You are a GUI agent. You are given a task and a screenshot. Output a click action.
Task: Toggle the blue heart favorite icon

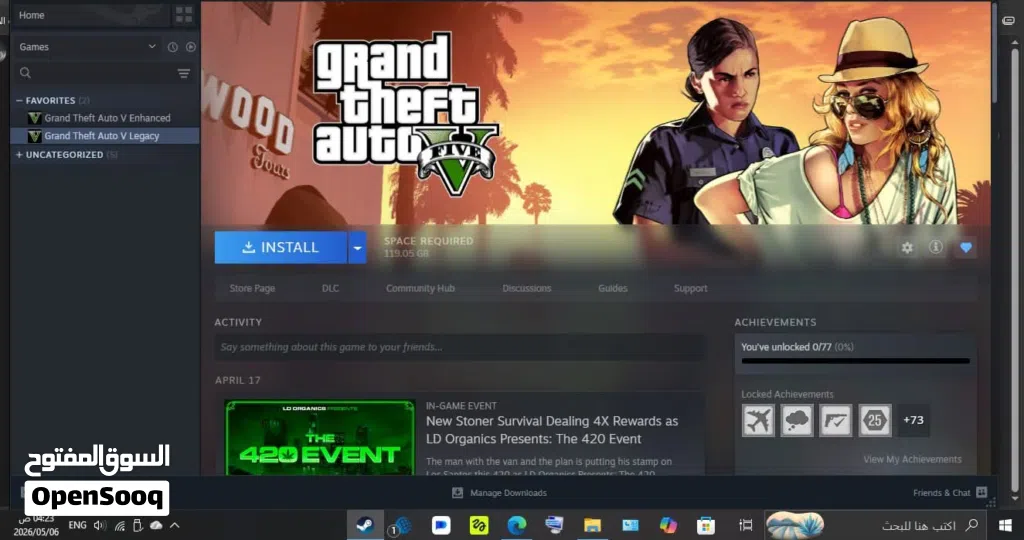966,247
